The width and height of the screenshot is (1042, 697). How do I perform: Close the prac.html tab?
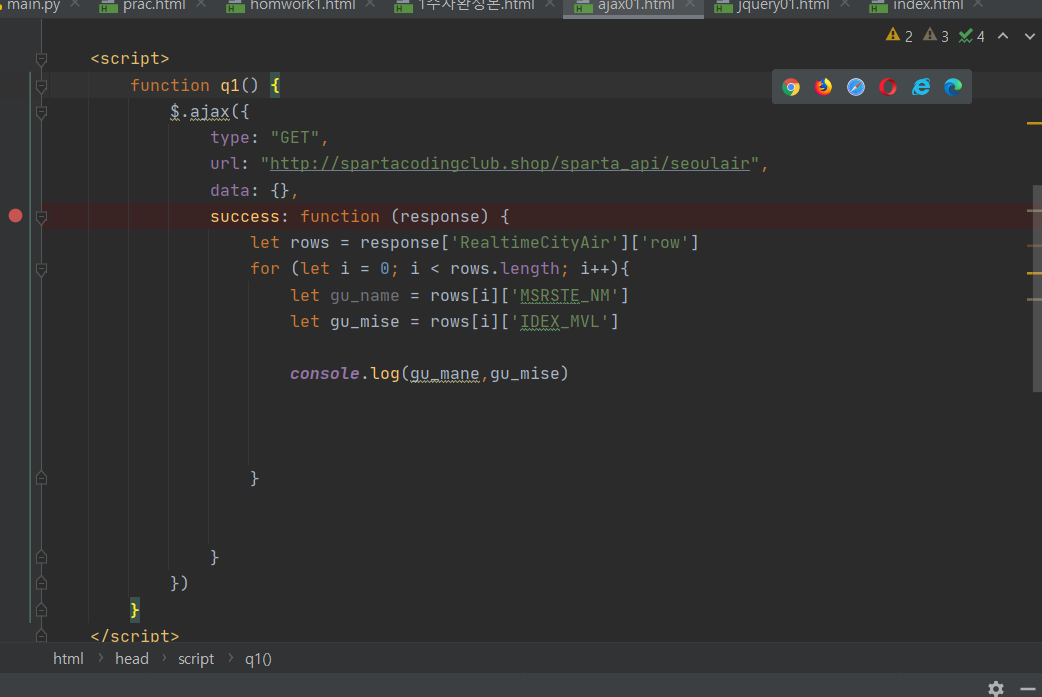coord(201,4)
